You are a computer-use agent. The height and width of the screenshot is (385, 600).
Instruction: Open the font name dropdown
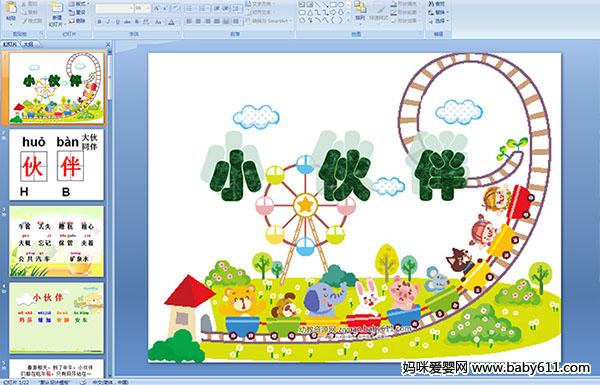point(131,8)
